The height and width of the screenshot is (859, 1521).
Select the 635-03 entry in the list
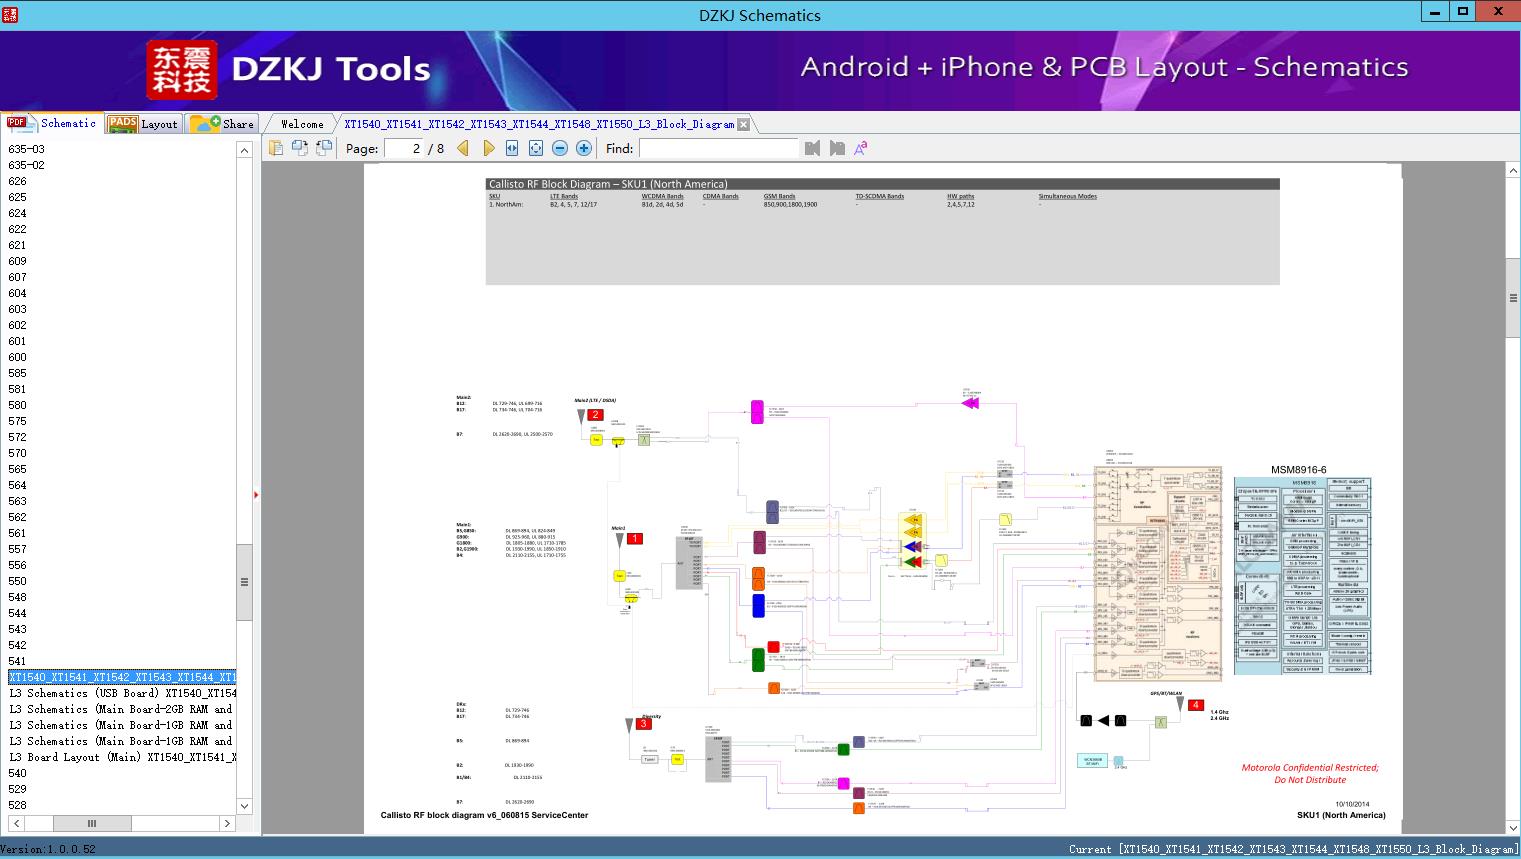(x=27, y=149)
